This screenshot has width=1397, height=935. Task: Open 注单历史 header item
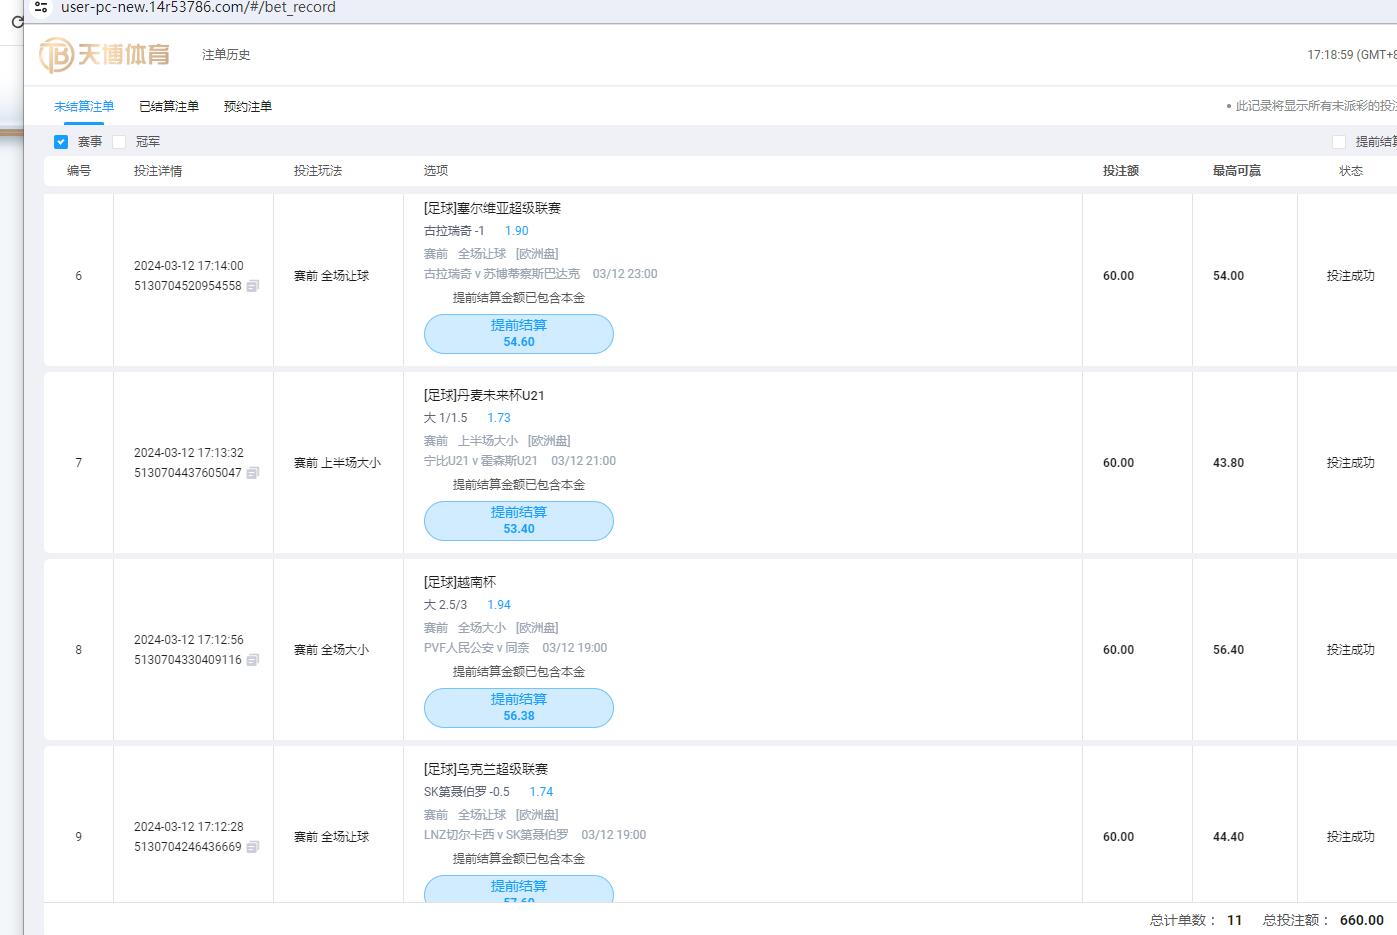226,55
